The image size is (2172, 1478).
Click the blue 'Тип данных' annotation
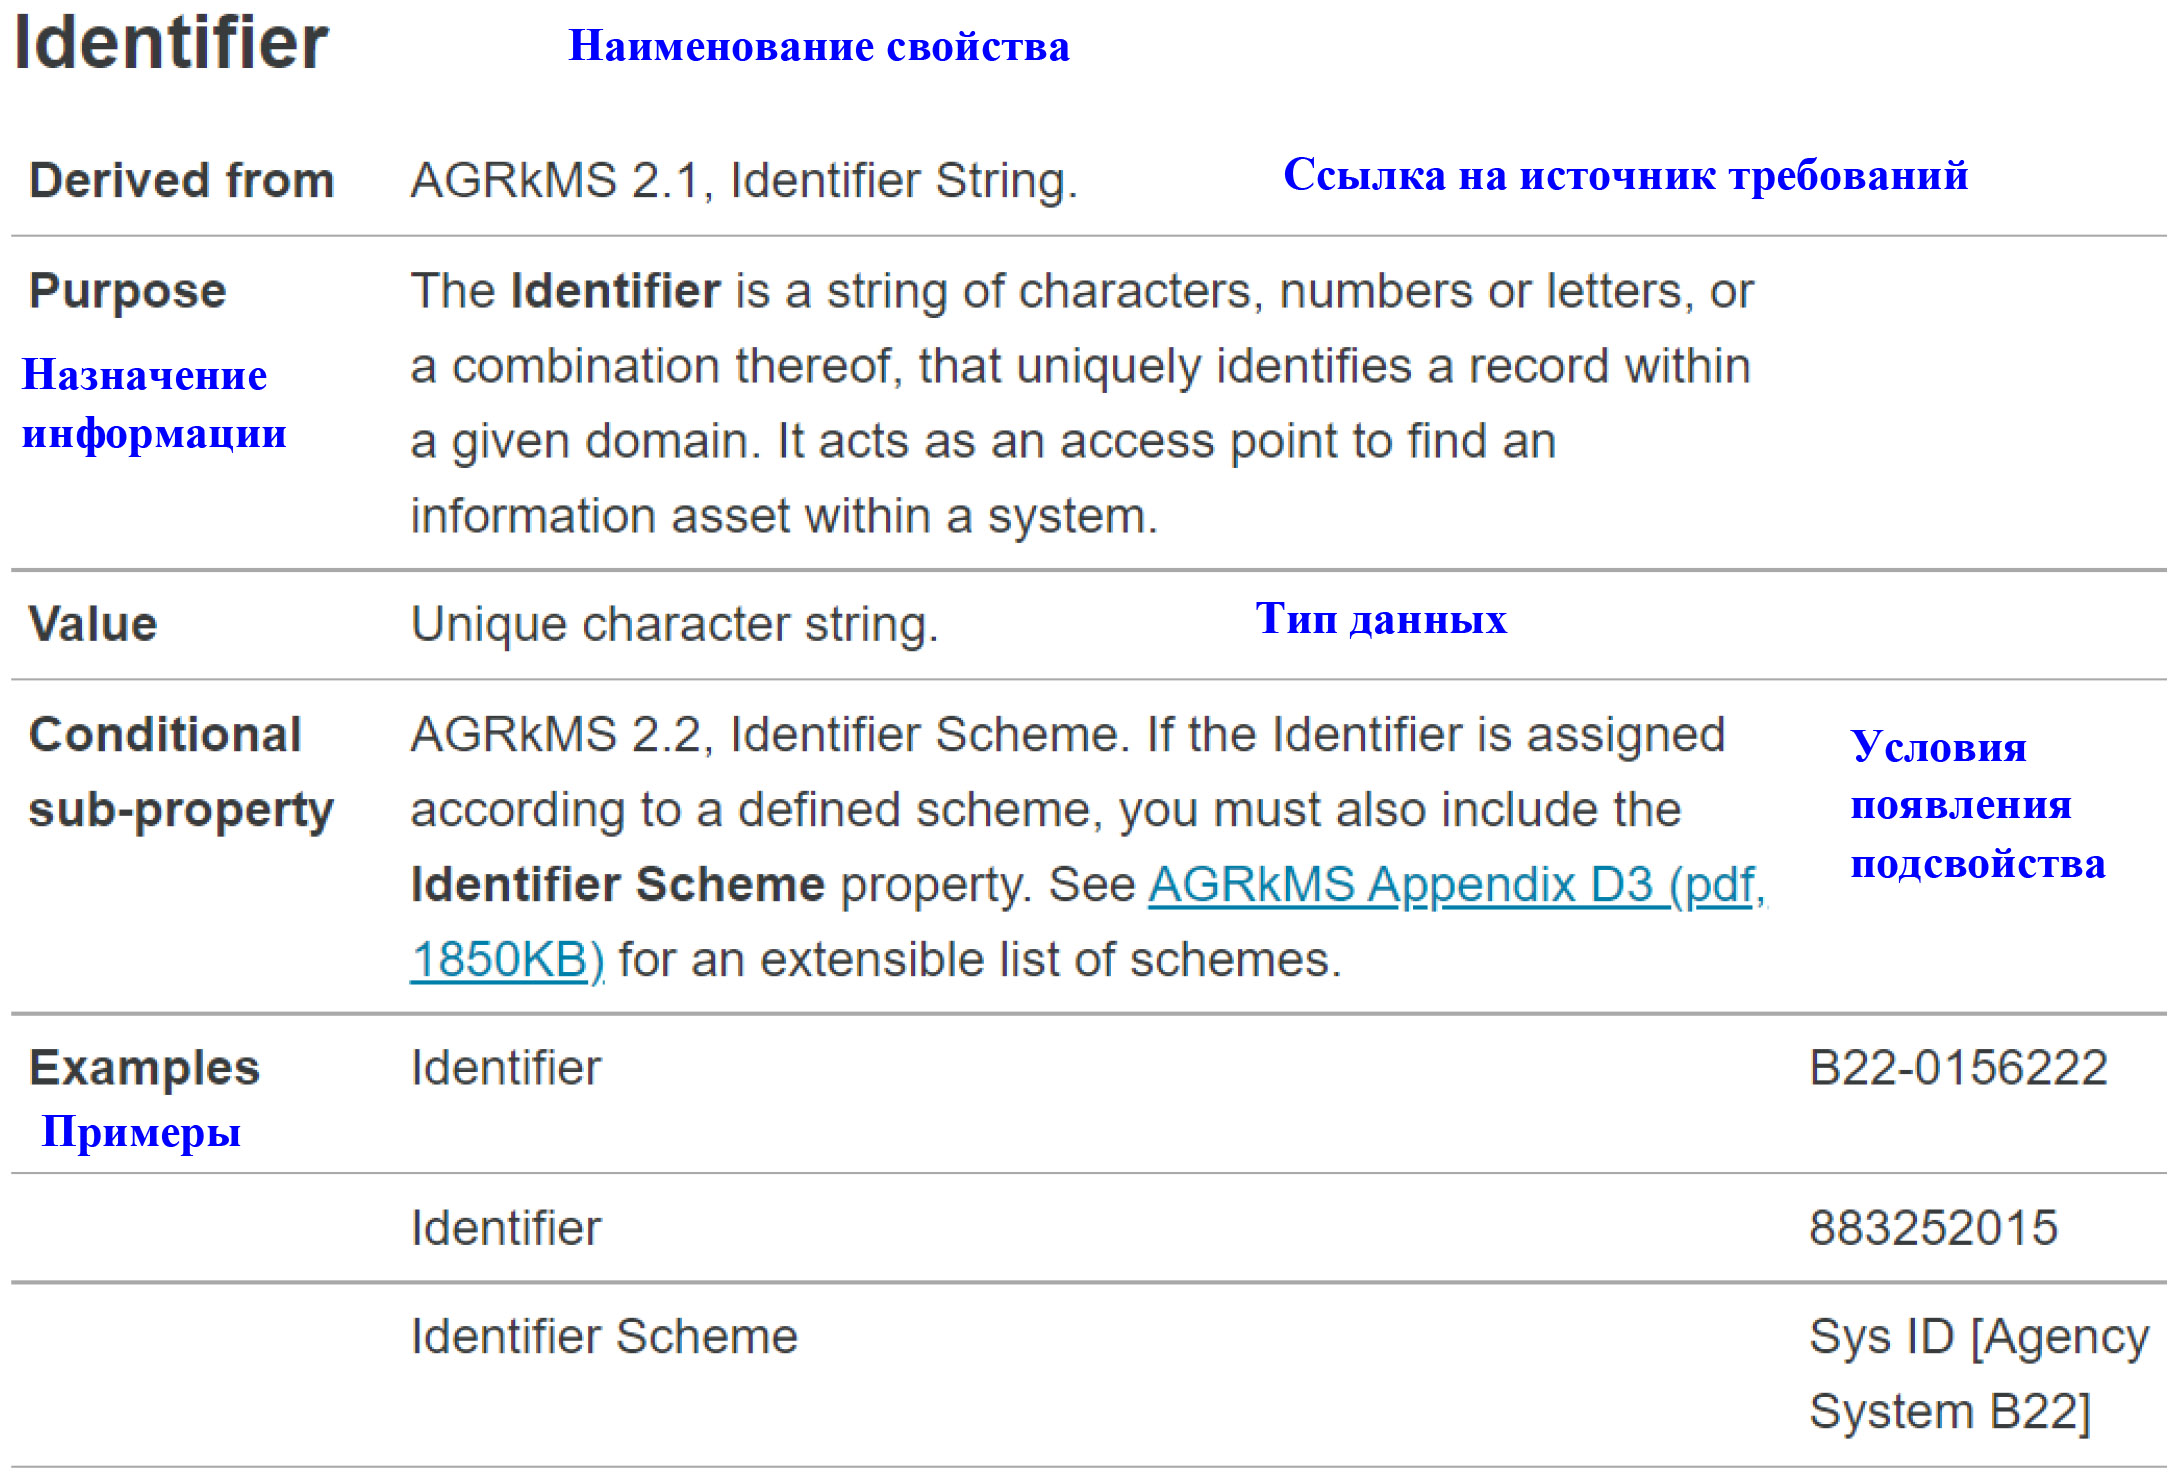[x=1381, y=619]
